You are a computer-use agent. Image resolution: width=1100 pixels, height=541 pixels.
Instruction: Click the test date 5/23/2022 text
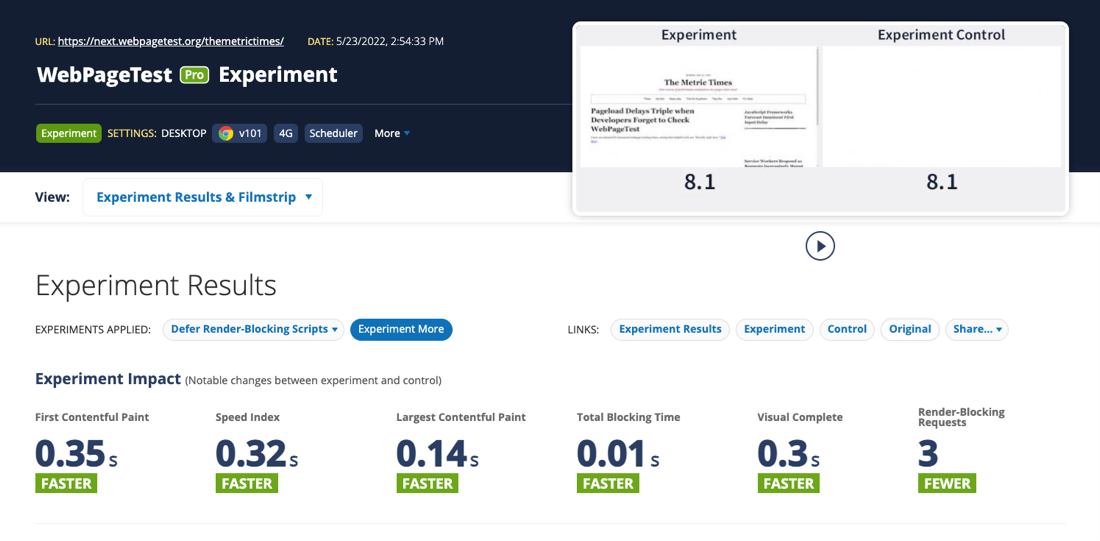(x=389, y=41)
